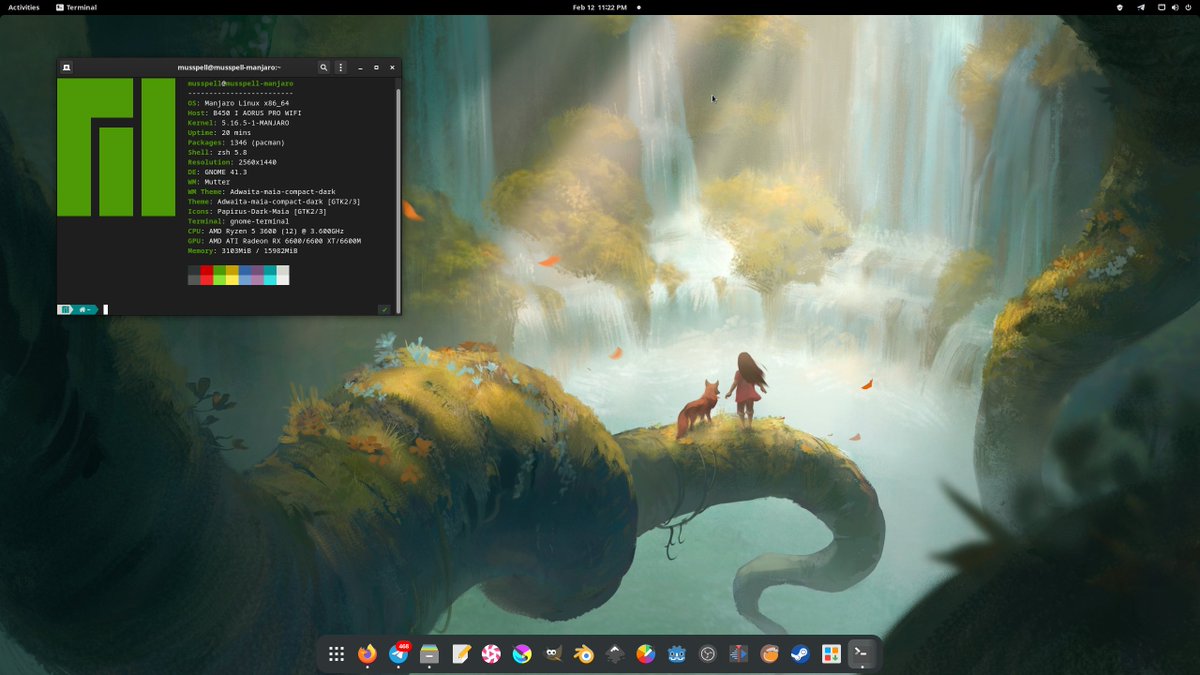Open the software store icon in dock
Viewport: 1200px width, 675px height.
coord(831,654)
